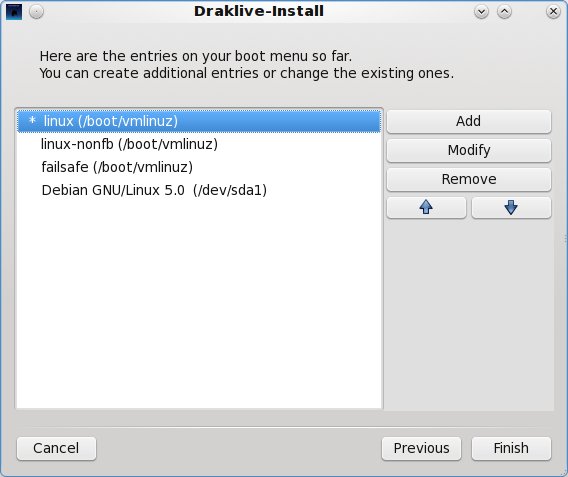Click the round sticky button in title bar
This screenshot has height=477, width=568.
(36, 12)
